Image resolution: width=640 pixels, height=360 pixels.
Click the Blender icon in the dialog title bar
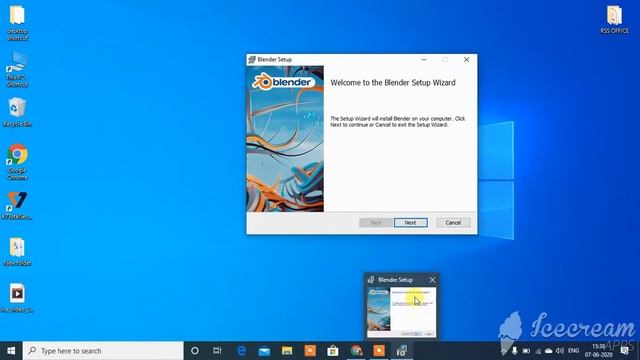coord(252,60)
